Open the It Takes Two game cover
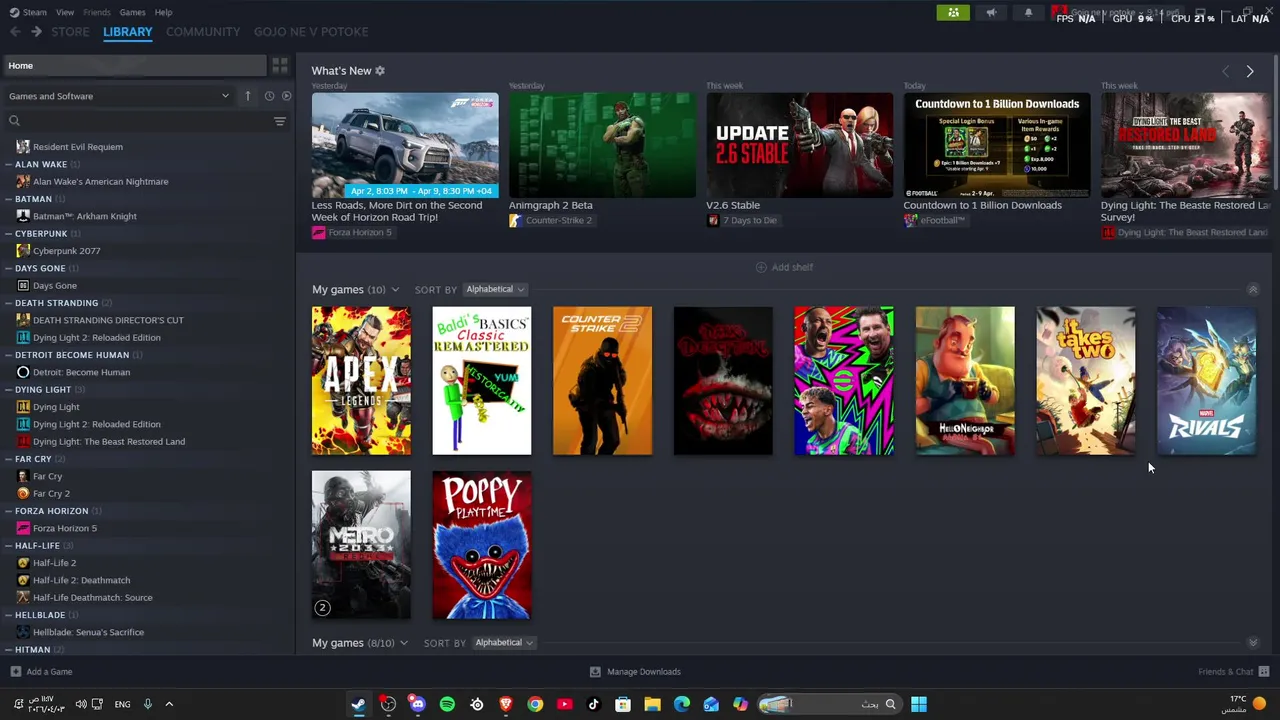The height and width of the screenshot is (720, 1280). (x=1085, y=381)
